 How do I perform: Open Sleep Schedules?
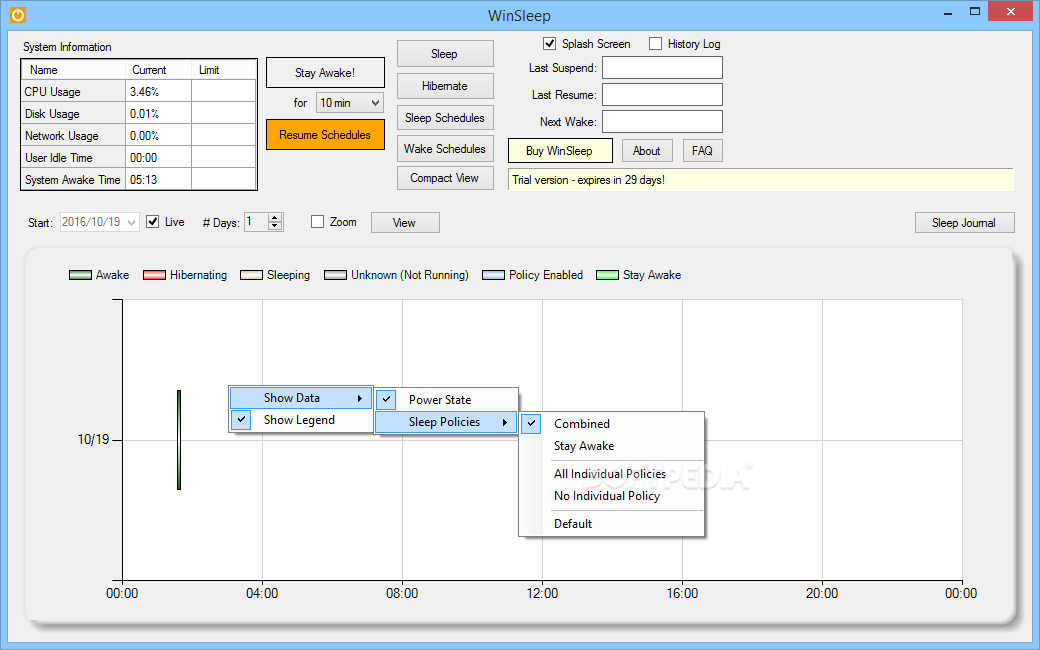coord(445,117)
